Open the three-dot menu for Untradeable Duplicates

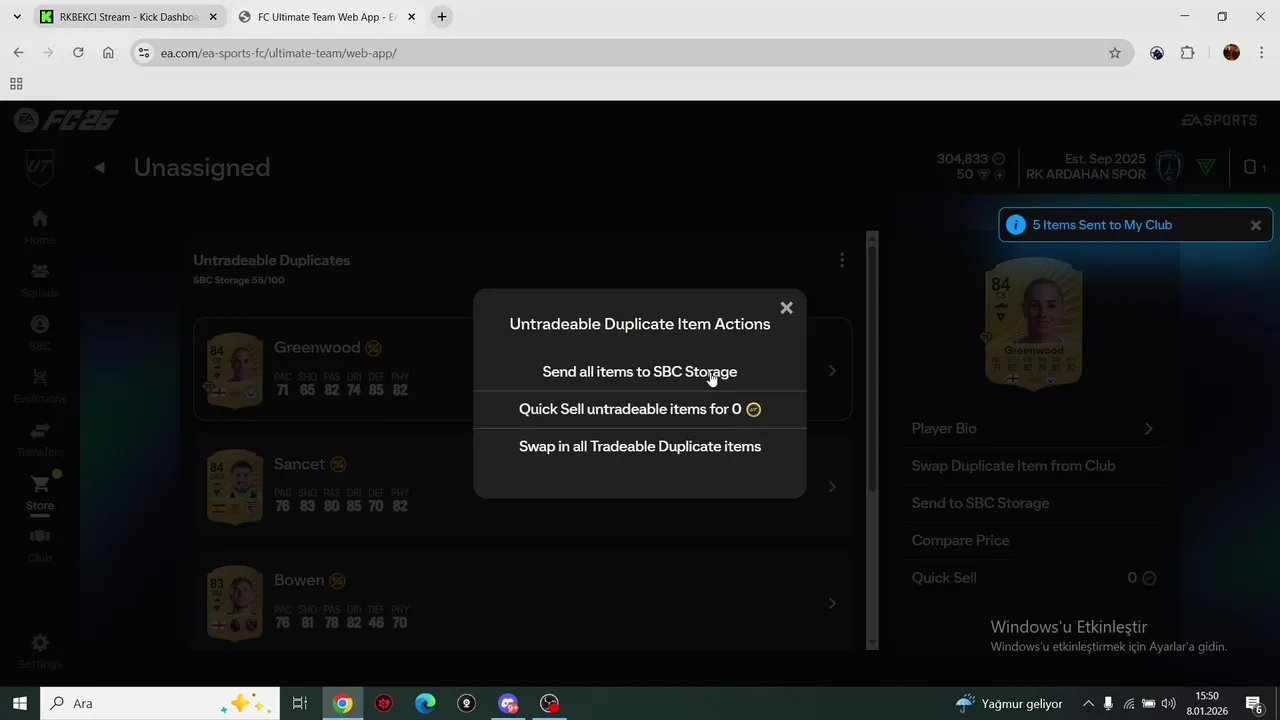point(842,260)
